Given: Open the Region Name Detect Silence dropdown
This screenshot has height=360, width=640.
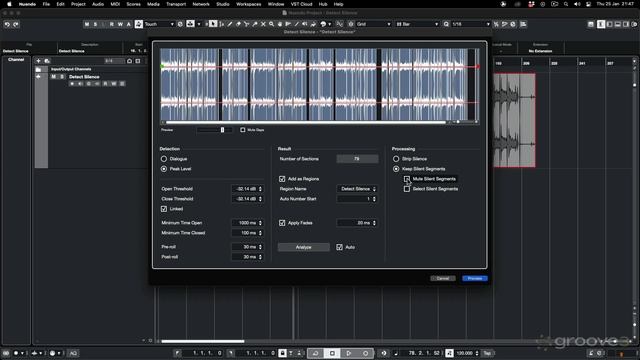Looking at the screenshot, I should point(358,189).
